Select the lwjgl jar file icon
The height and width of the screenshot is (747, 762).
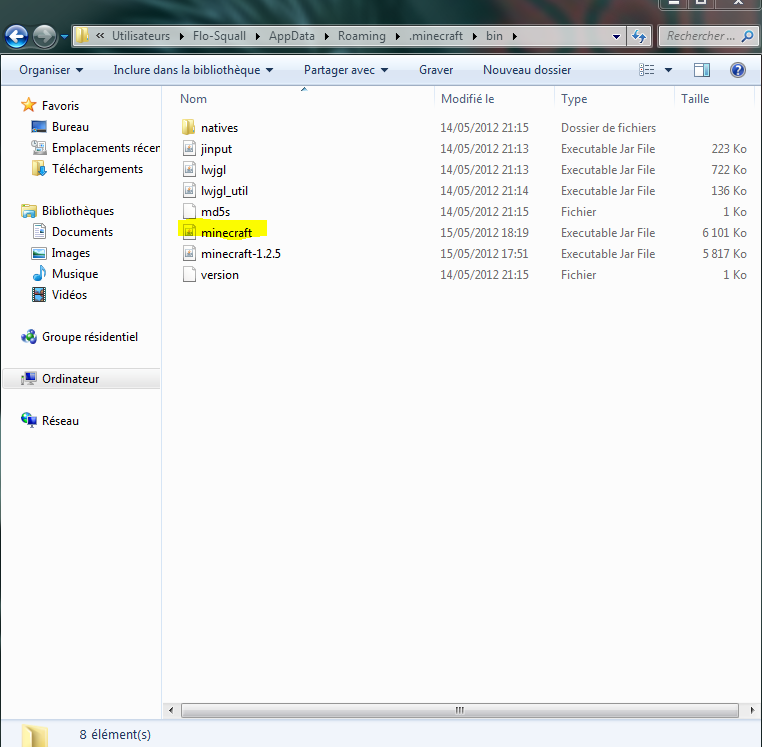point(189,169)
